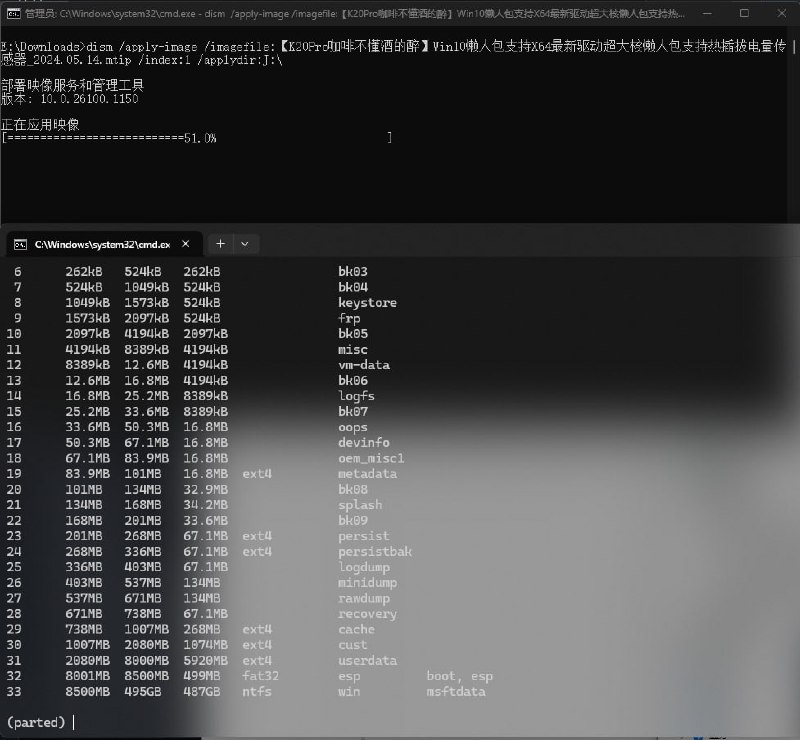Select the 'logdump' partition name
This screenshot has width=800, height=740.
coord(364,567)
